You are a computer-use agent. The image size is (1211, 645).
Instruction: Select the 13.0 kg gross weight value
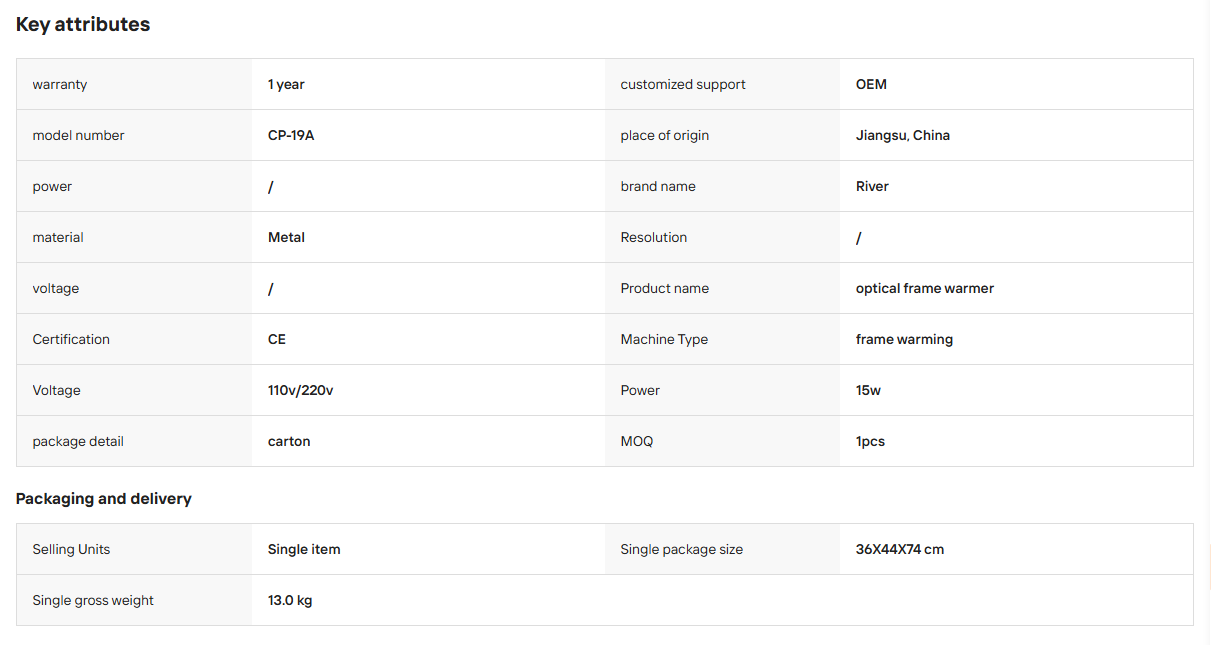click(x=290, y=600)
